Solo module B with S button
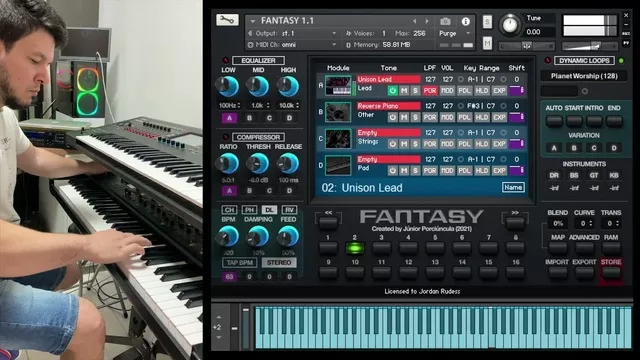This screenshot has height=360, width=640. (416, 117)
